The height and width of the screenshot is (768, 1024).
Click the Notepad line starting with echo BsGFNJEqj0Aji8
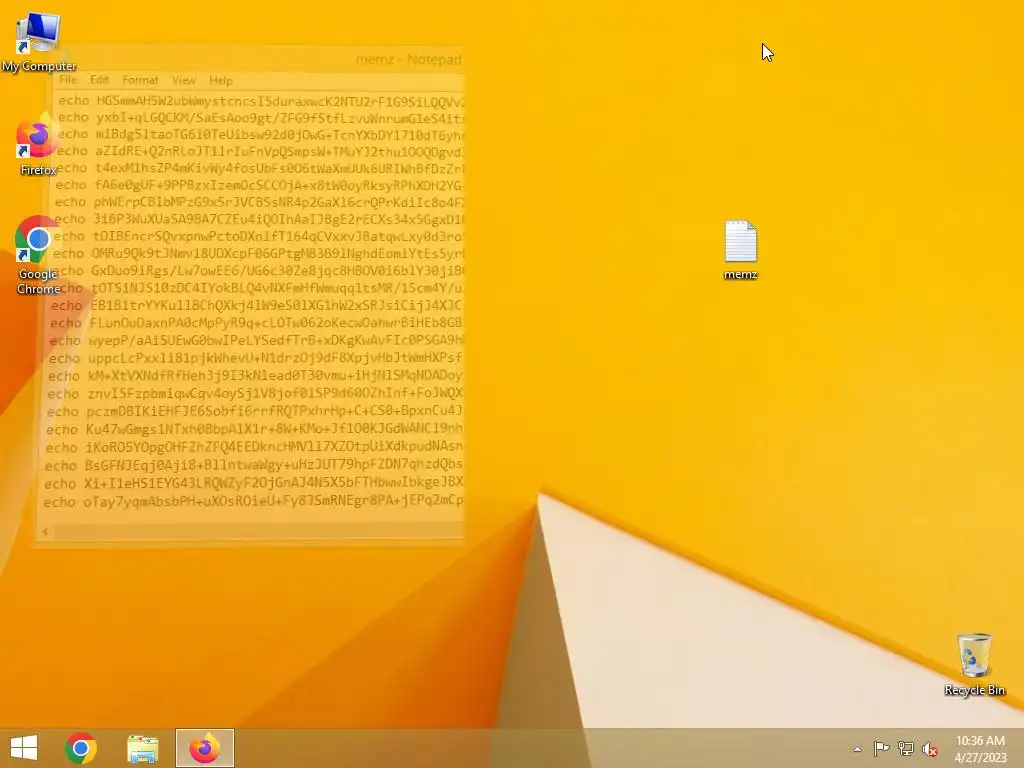[253, 465]
